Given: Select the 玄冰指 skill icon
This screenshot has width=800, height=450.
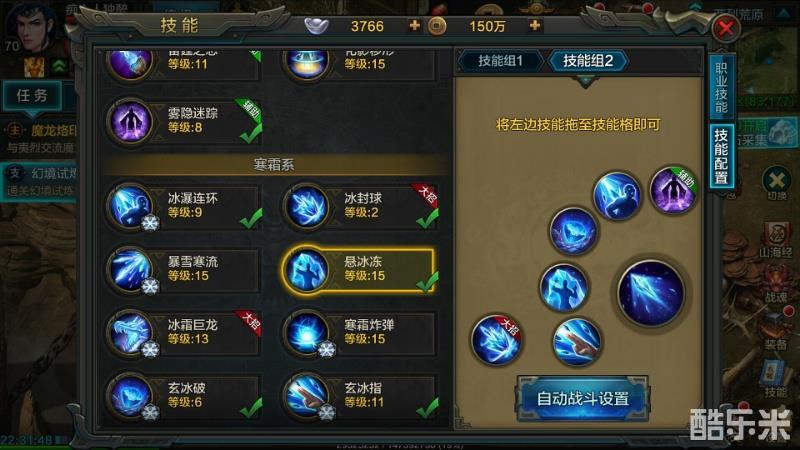Looking at the screenshot, I should click(307, 396).
